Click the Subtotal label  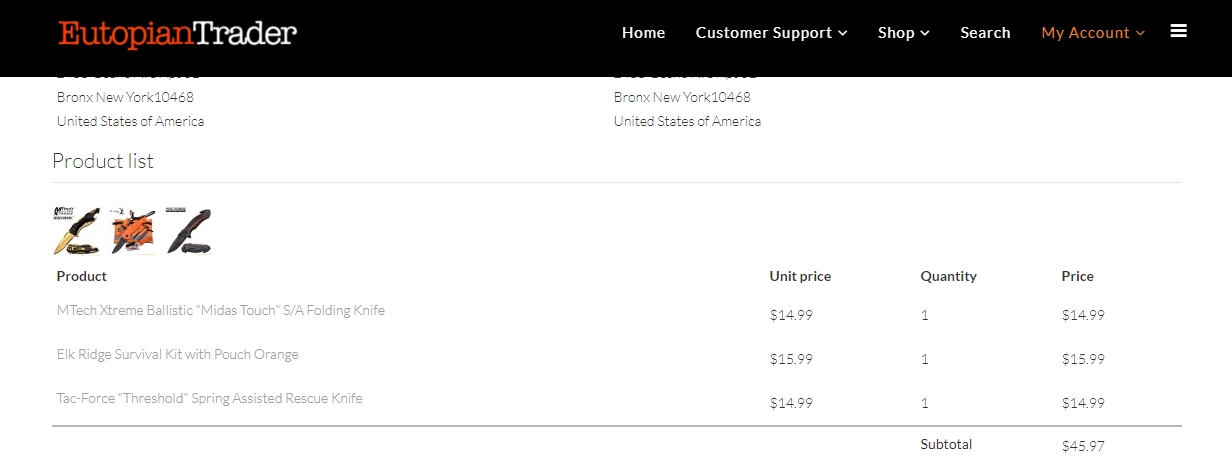coord(946,444)
